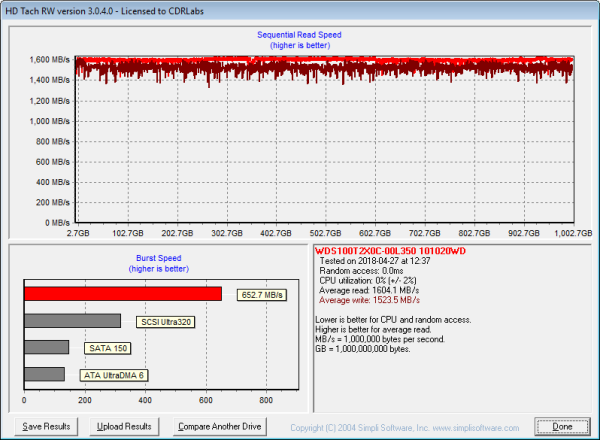Click the Average read 1604.1 MB/s line
600x440 pixels.
pos(367,290)
